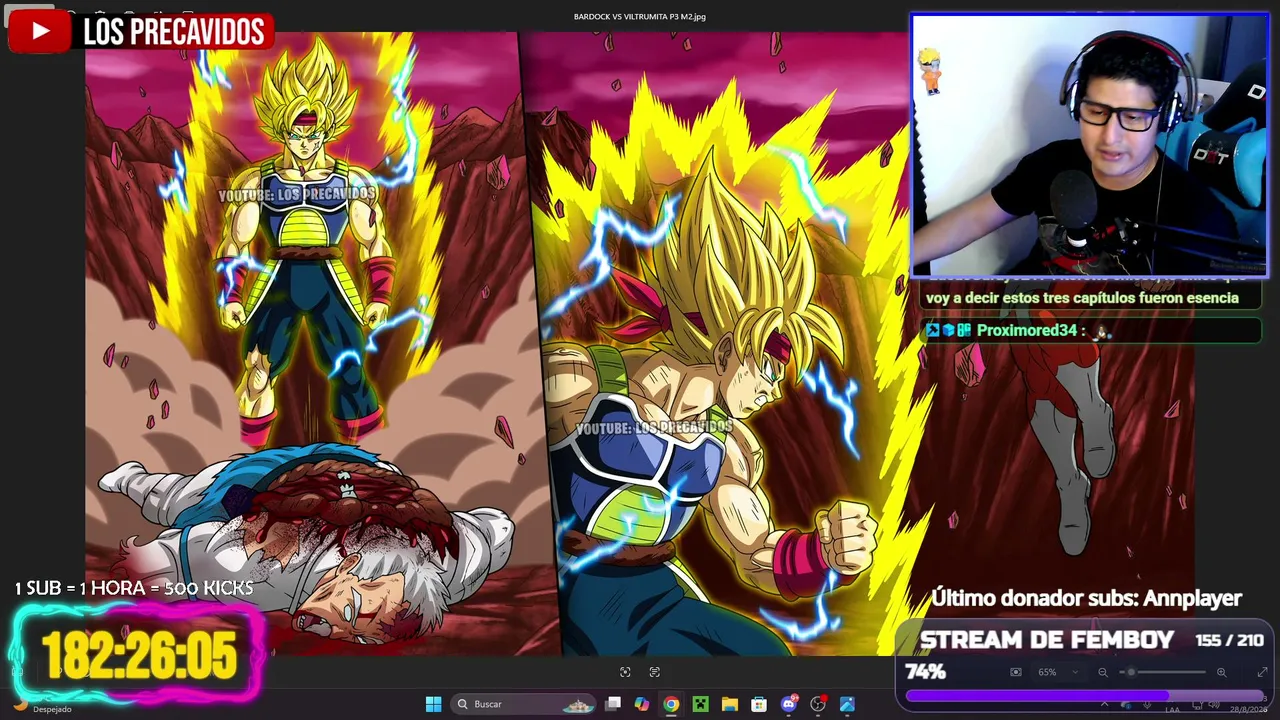The height and width of the screenshot is (720, 1280).
Task: Open Microsoft Store from the taskbar
Action: click(x=759, y=704)
